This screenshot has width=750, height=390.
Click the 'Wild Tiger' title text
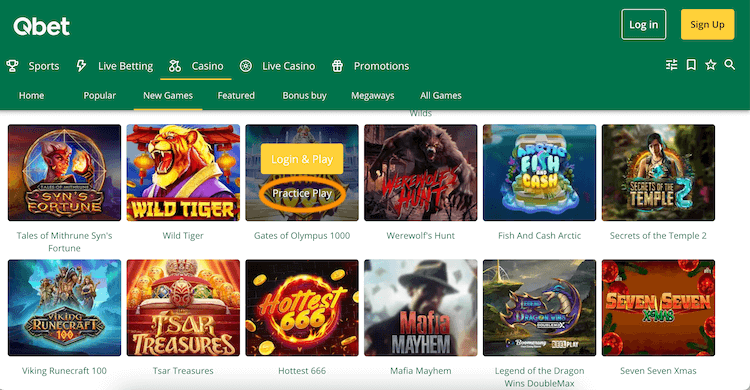(183, 235)
